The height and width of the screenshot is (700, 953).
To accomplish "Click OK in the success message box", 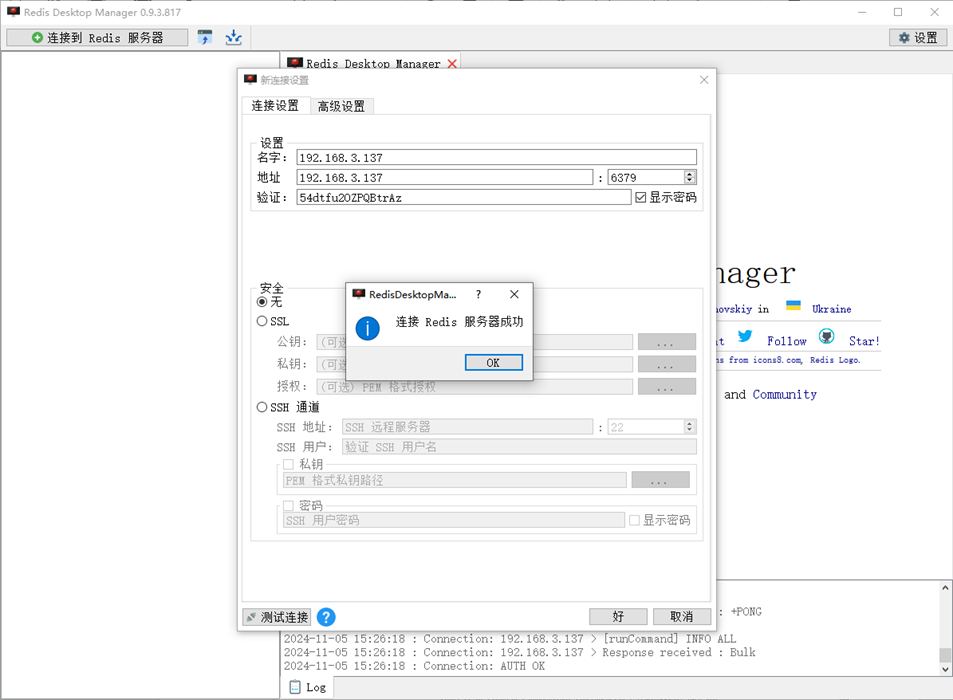I will [x=494, y=363].
